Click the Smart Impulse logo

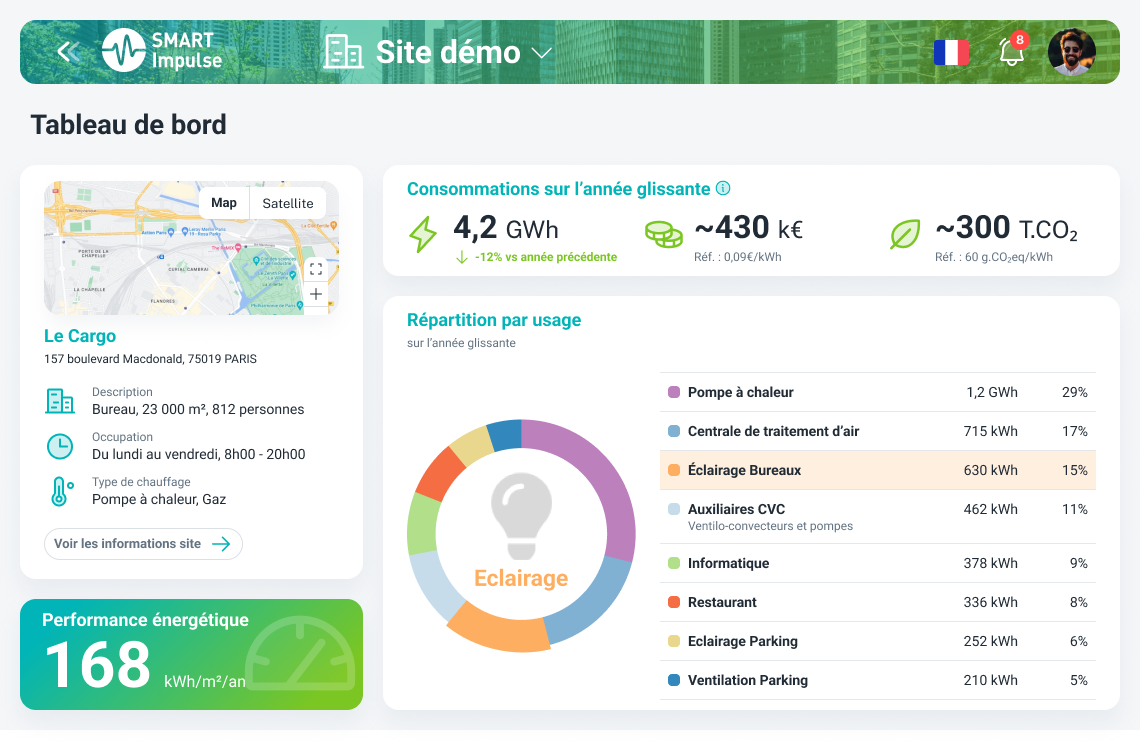coord(125,50)
